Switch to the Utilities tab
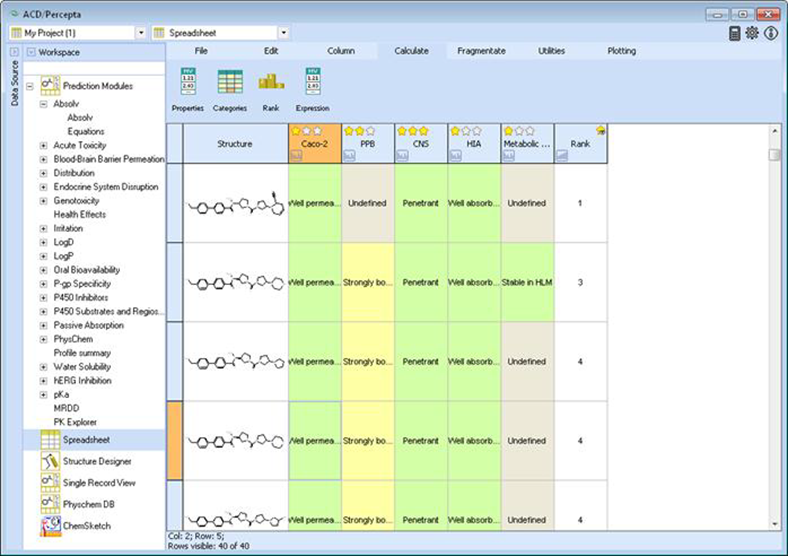 (x=551, y=51)
